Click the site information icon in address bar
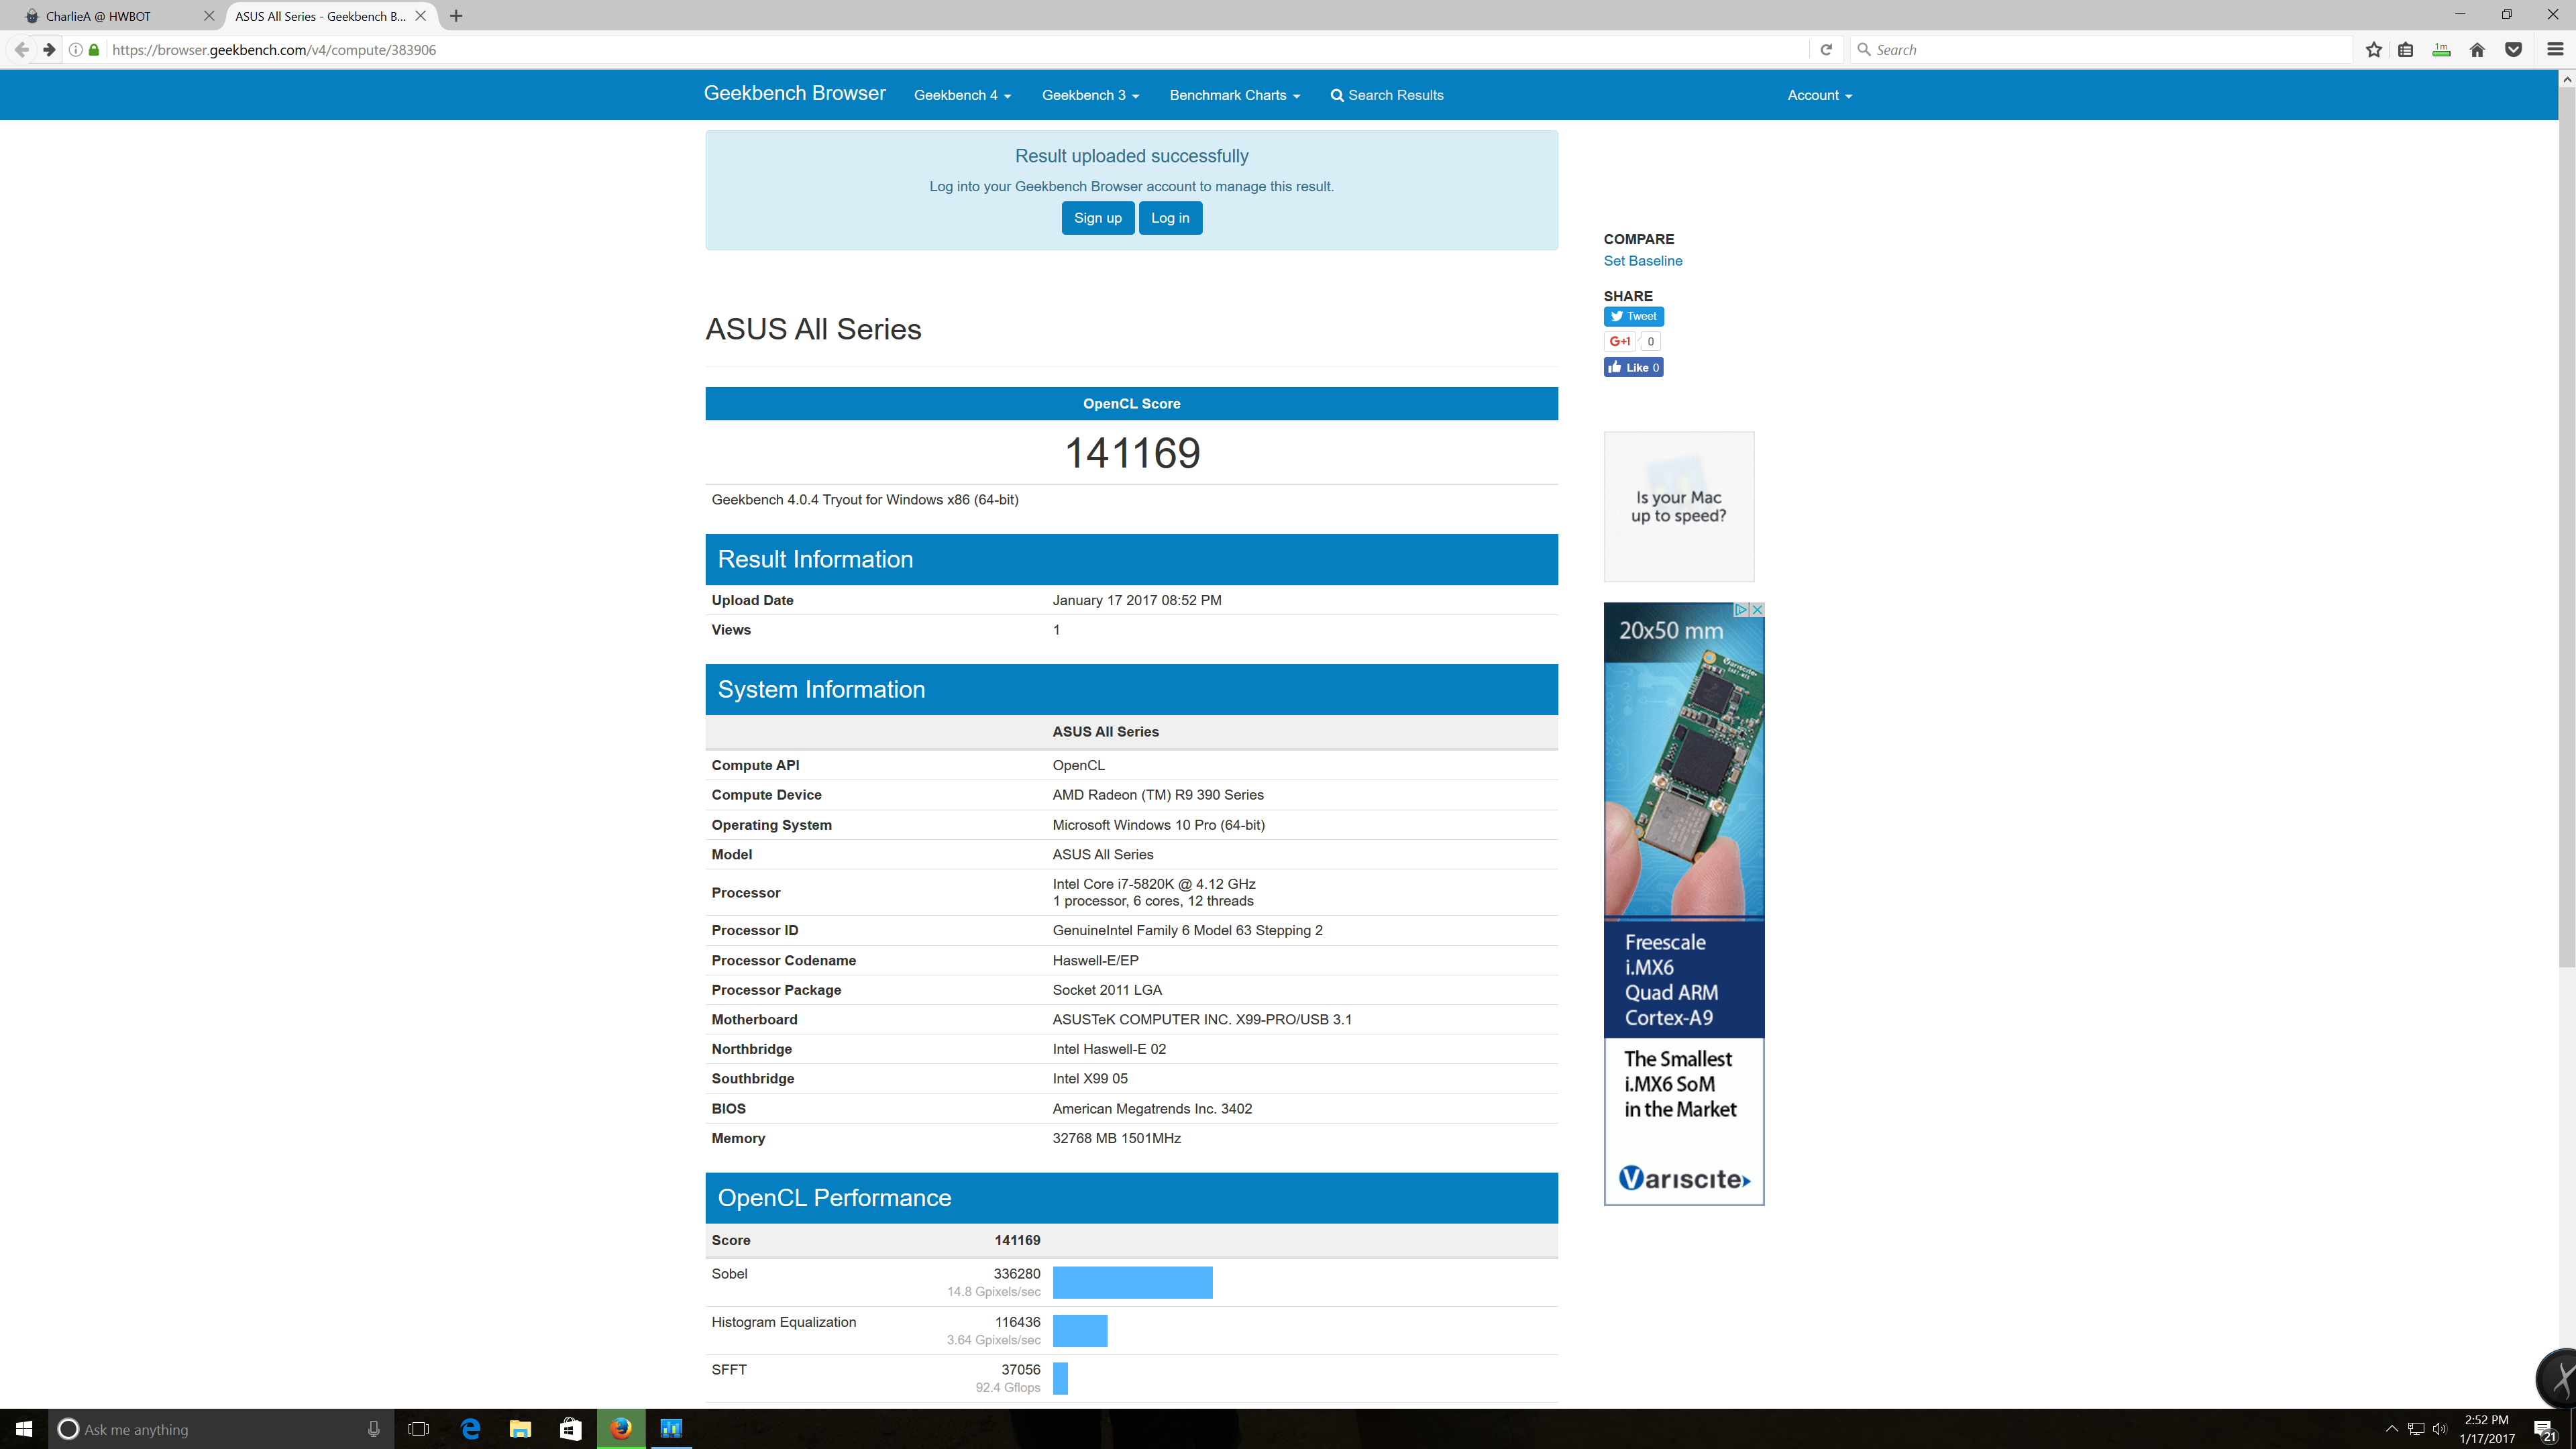Image resolution: width=2576 pixels, height=1449 pixels. [x=75, y=49]
